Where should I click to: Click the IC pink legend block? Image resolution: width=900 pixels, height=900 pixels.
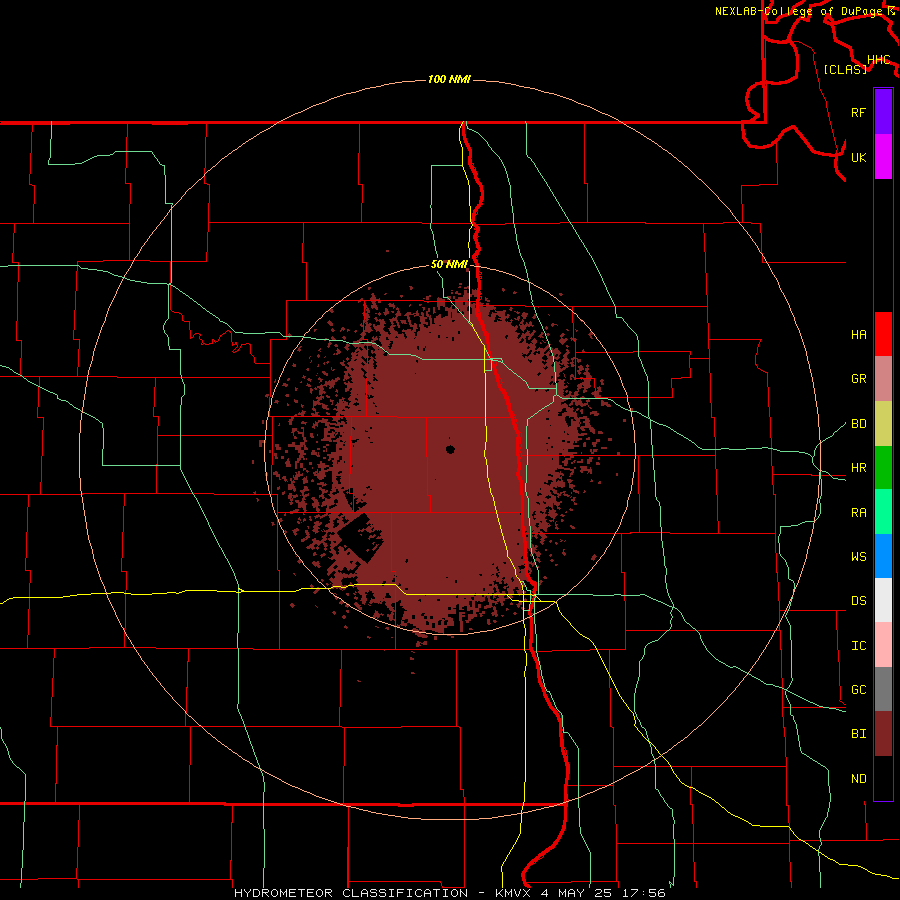pos(883,645)
